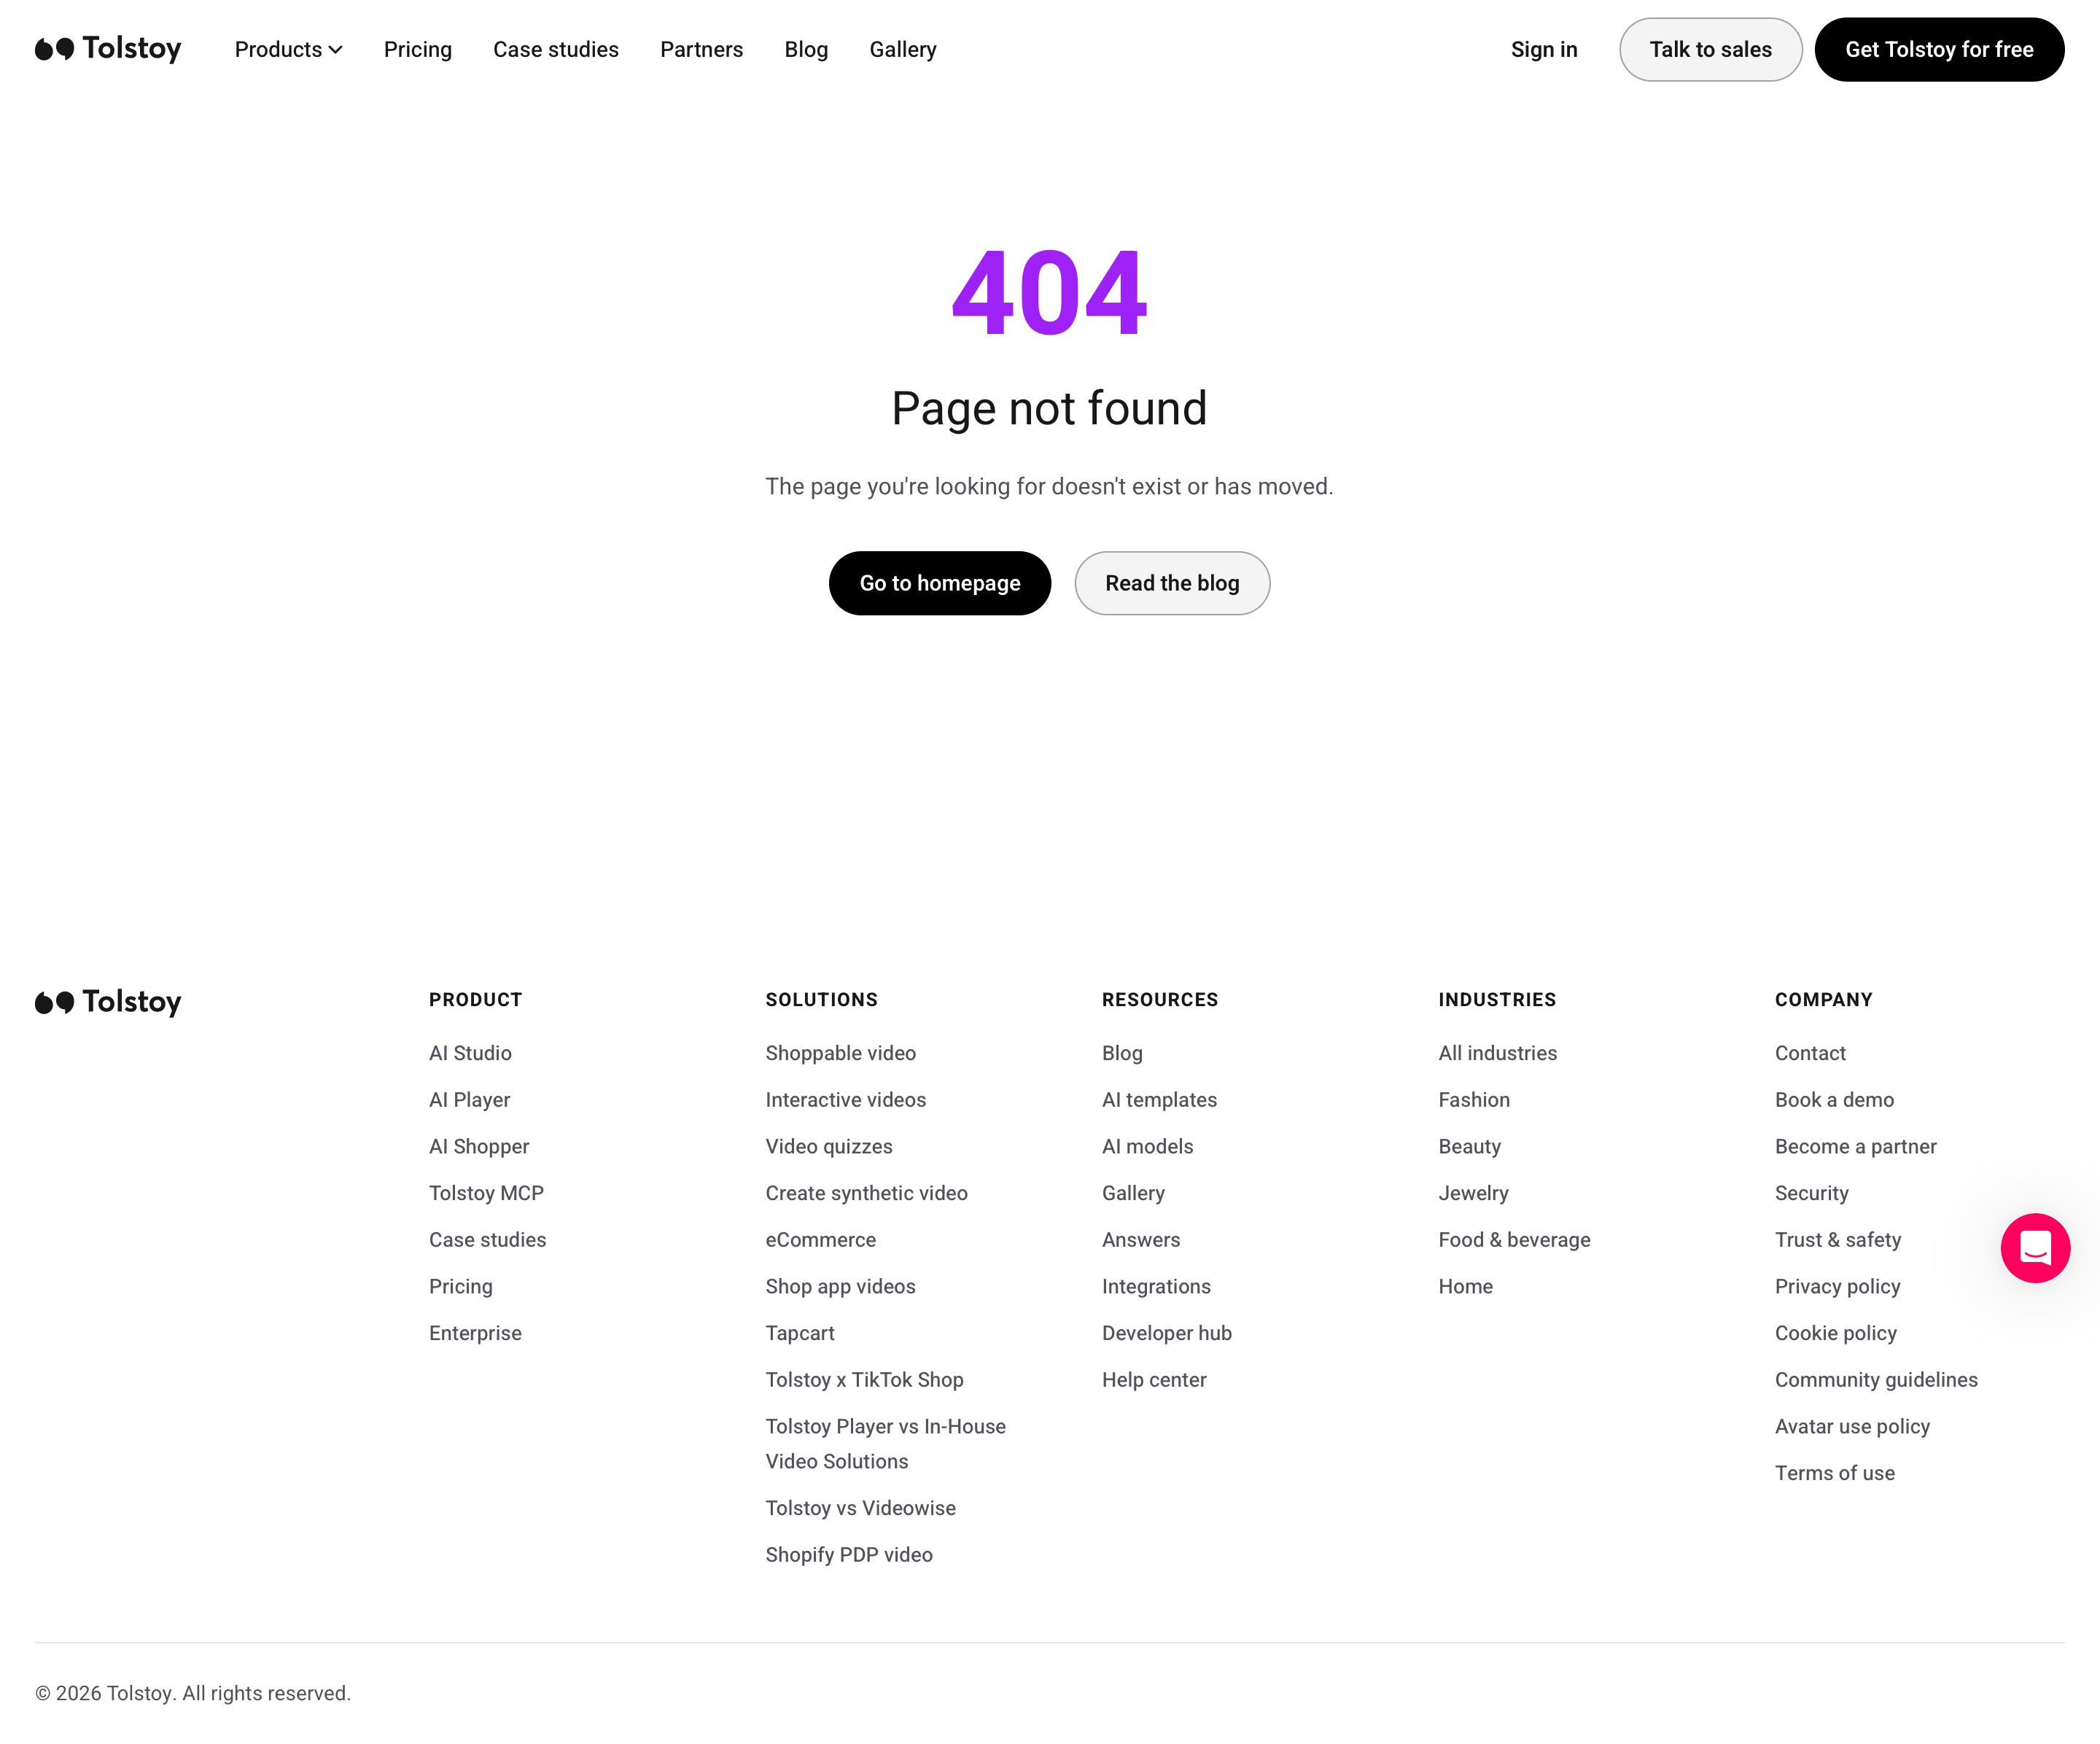Open Gallery link under Resources
Viewport: 2100px width, 1744px height.
coord(1133,1193)
